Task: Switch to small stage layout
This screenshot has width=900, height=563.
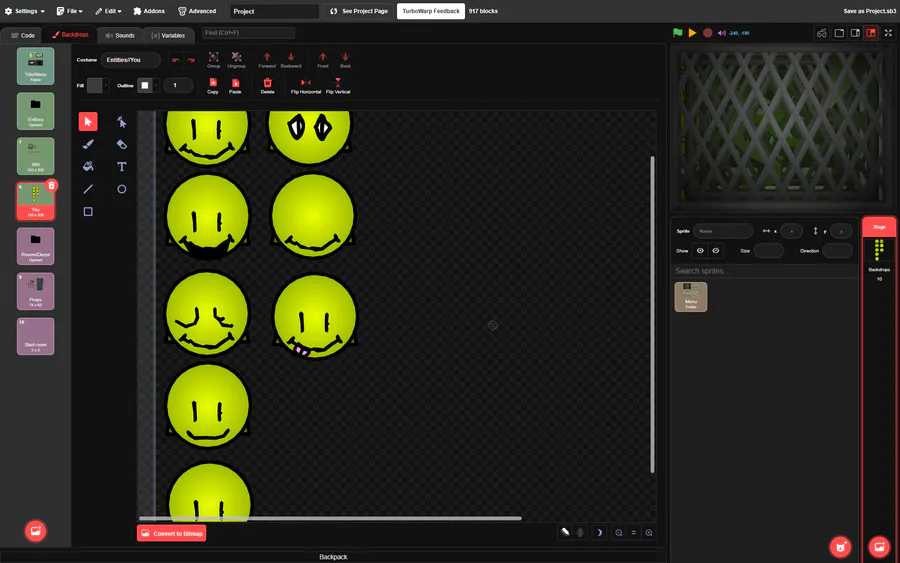Action: tap(839, 33)
